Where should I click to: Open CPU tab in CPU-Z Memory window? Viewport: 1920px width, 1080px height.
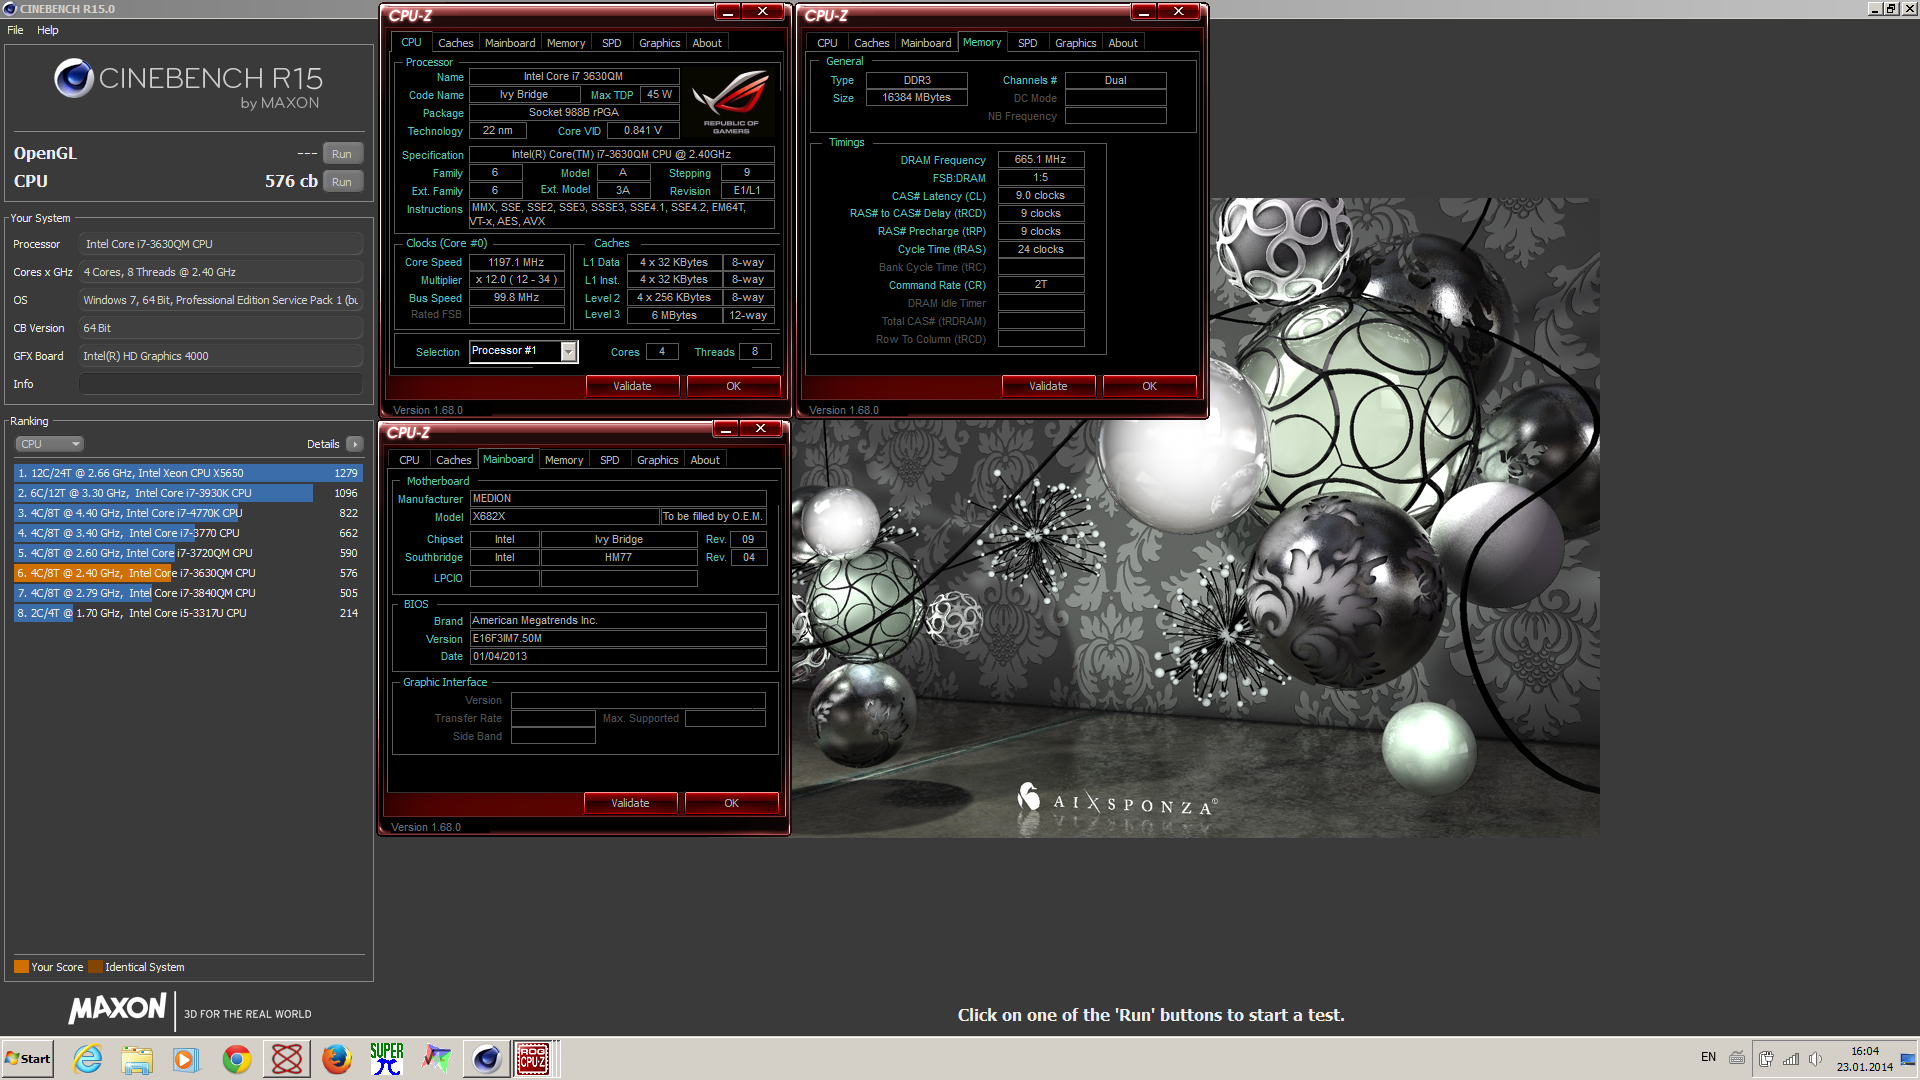coord(827,43)
